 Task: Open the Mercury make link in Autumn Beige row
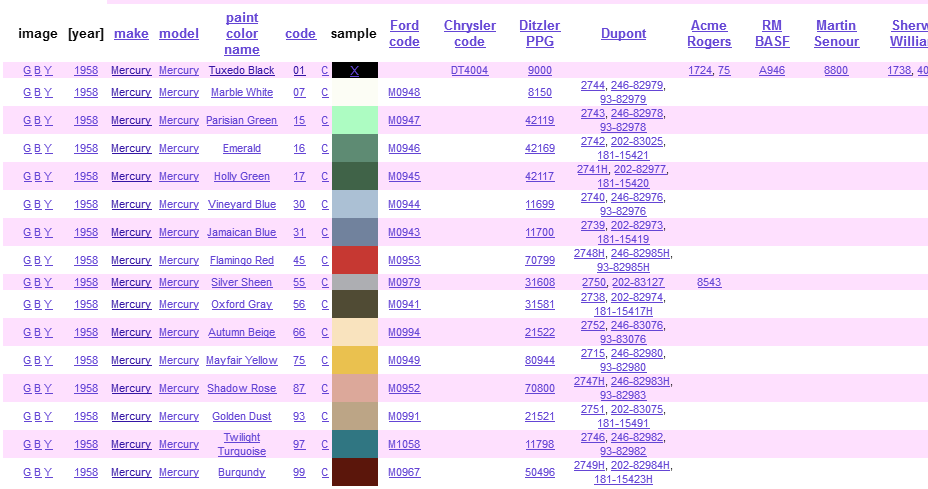coord(131,332)
